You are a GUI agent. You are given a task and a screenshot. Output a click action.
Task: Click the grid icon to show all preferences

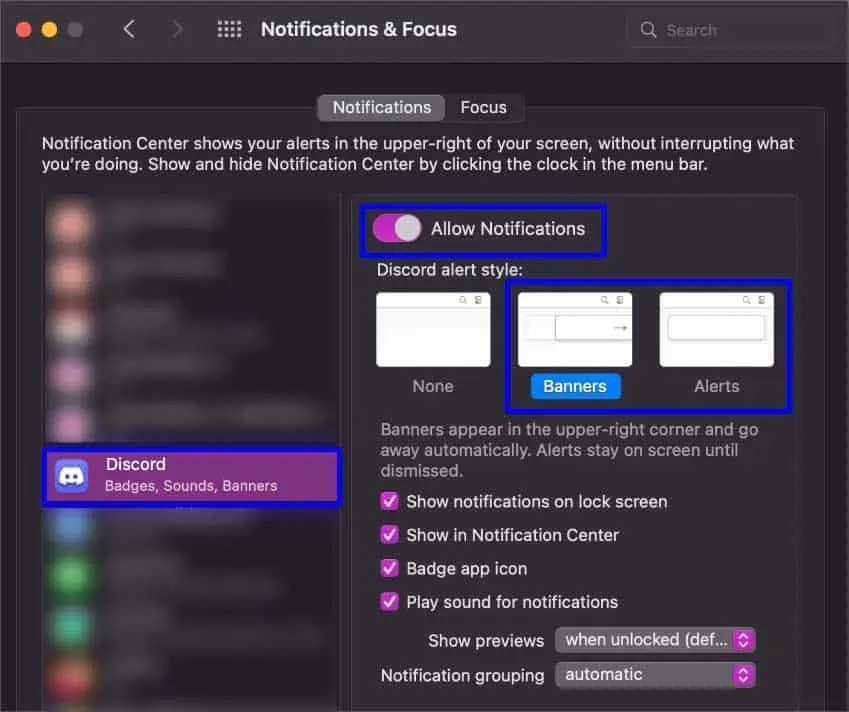pos(229,29)
